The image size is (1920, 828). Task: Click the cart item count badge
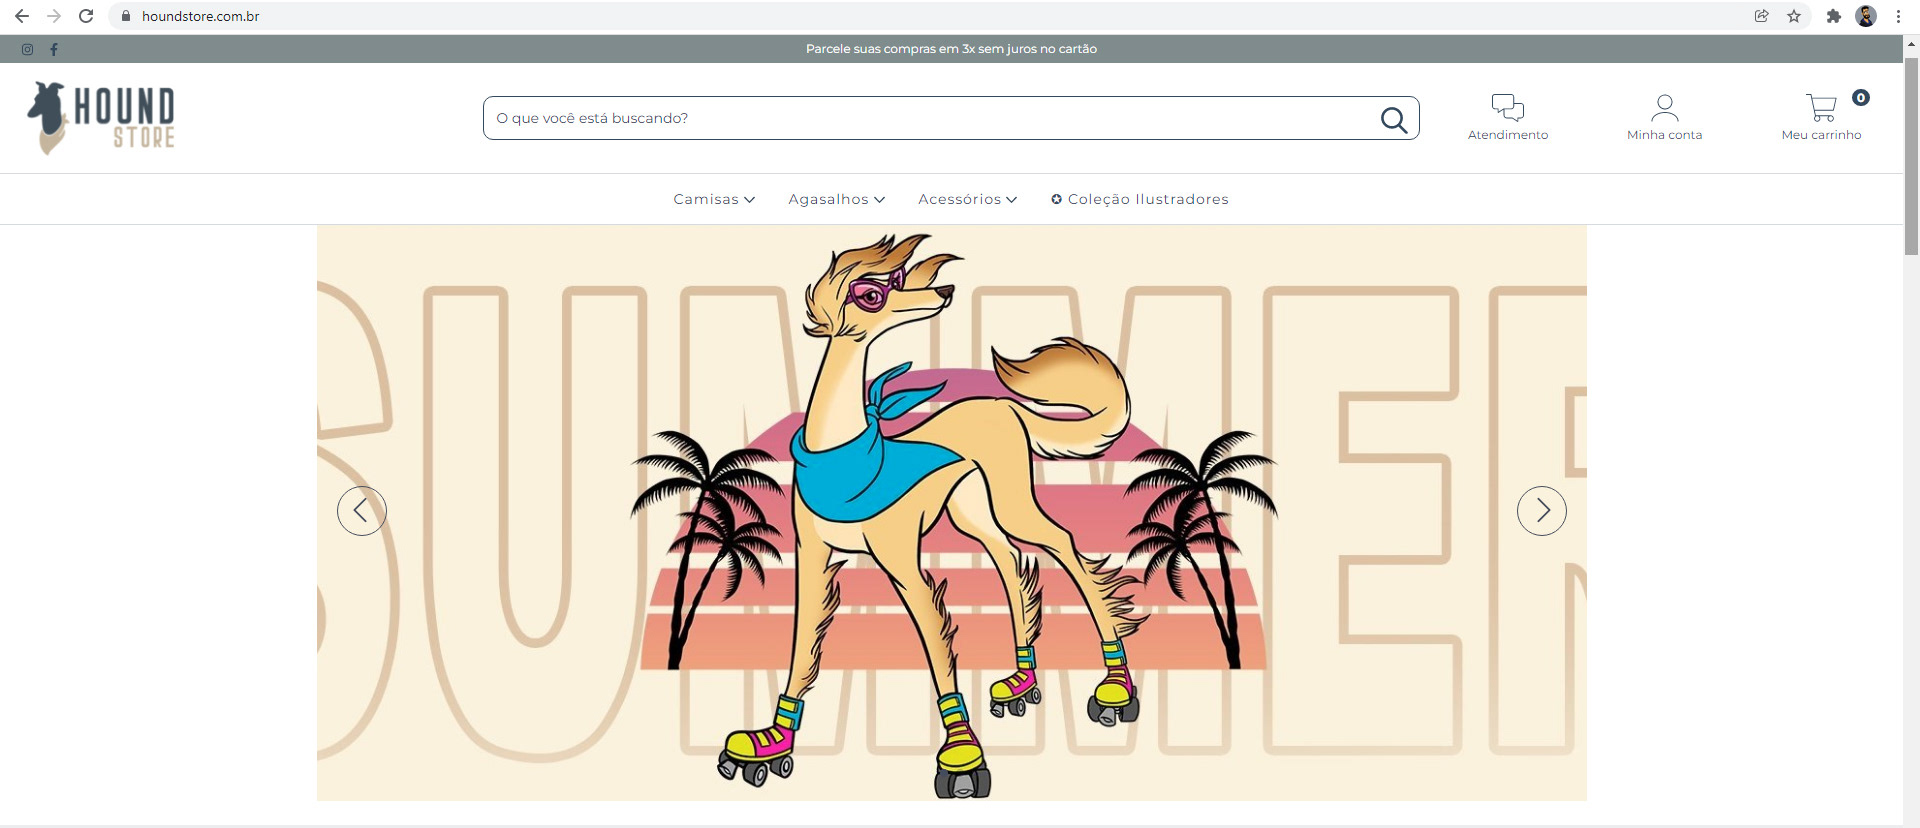pyautogui.click(x=1861, y=97)
